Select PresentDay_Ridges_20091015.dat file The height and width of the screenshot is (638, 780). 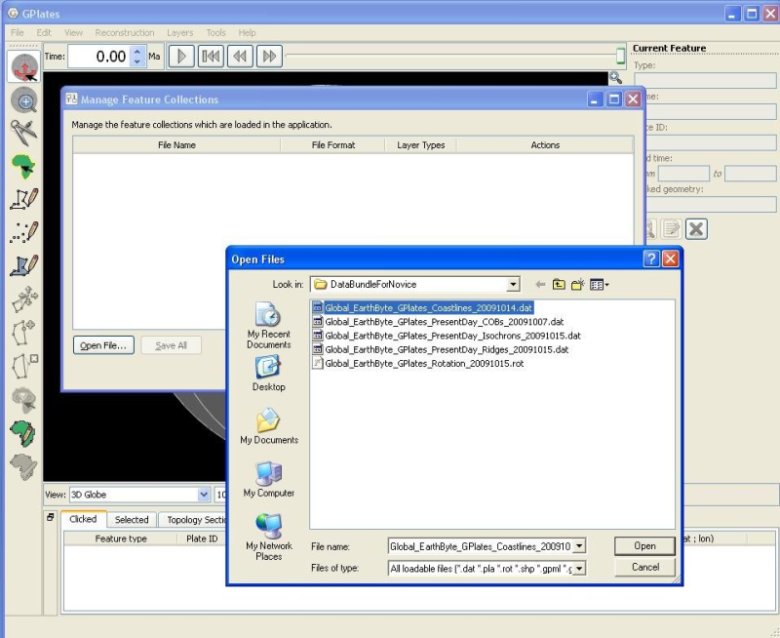[x=441, y=350]
